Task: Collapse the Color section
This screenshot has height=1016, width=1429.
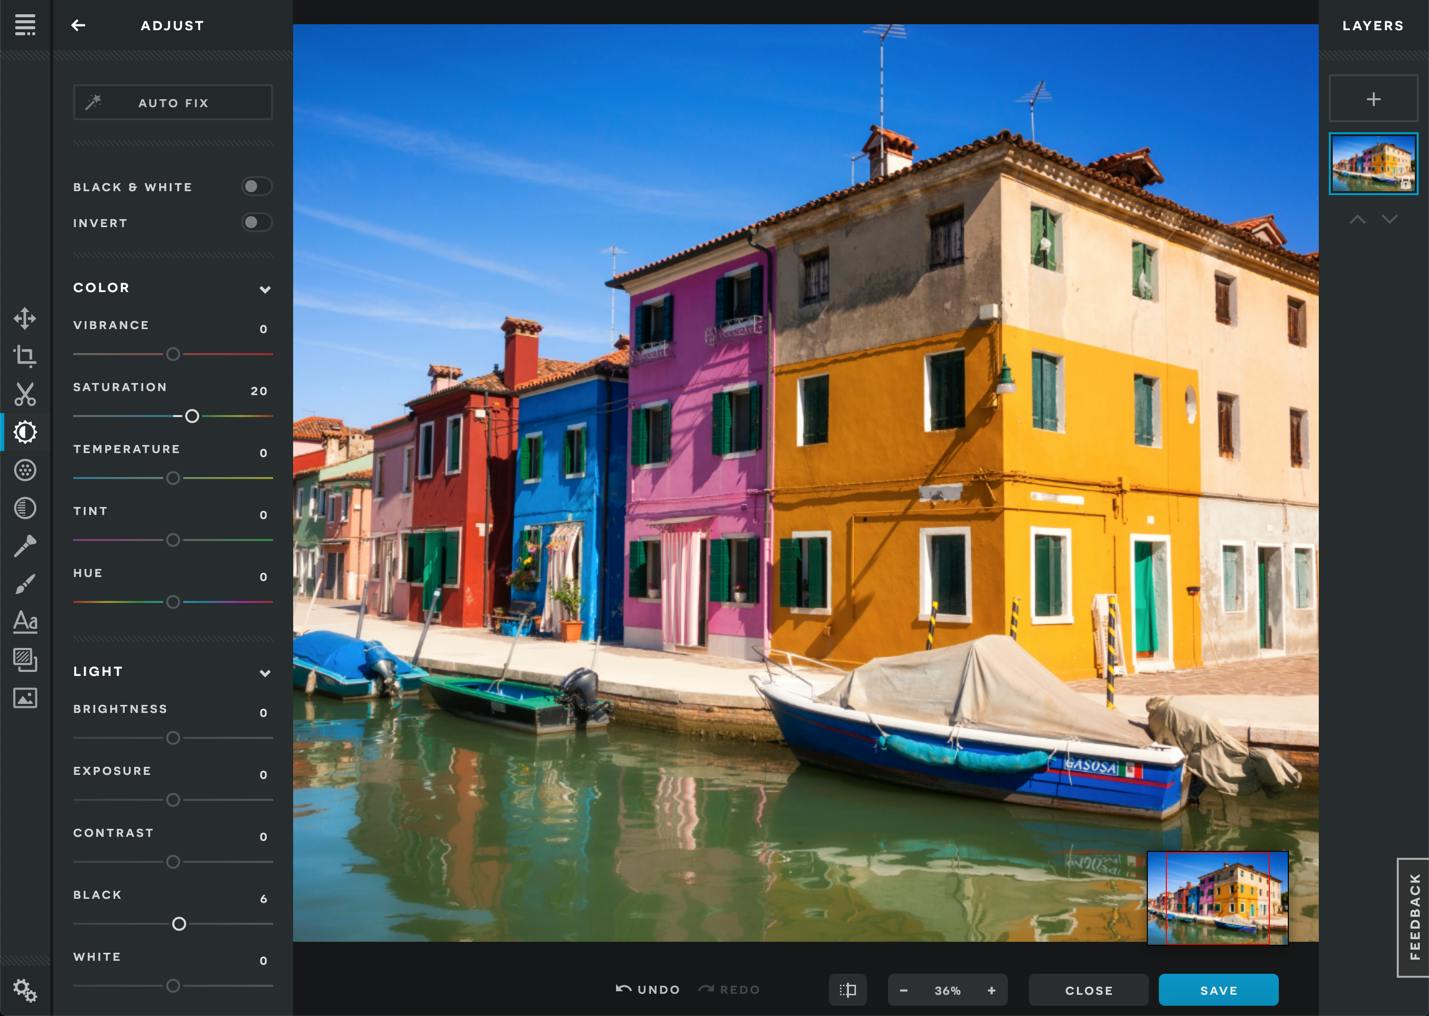Action: point(264,289)
